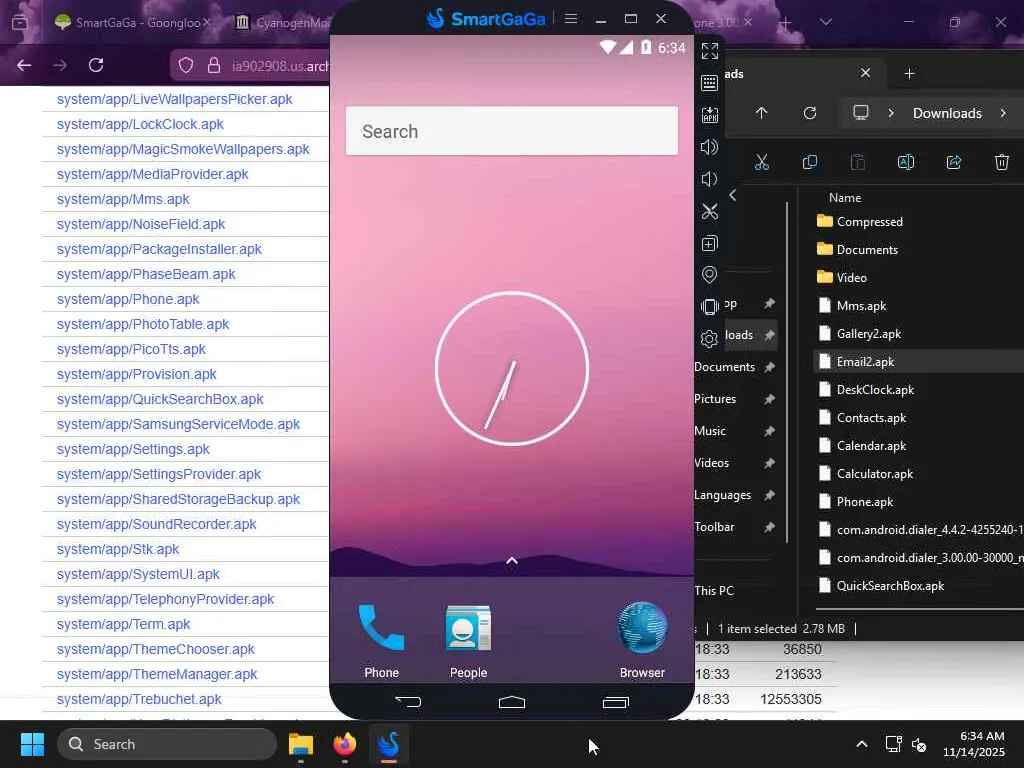Close the current File Explorer tab
Viewport: 1024px width, 768px height.
point(865,72)
